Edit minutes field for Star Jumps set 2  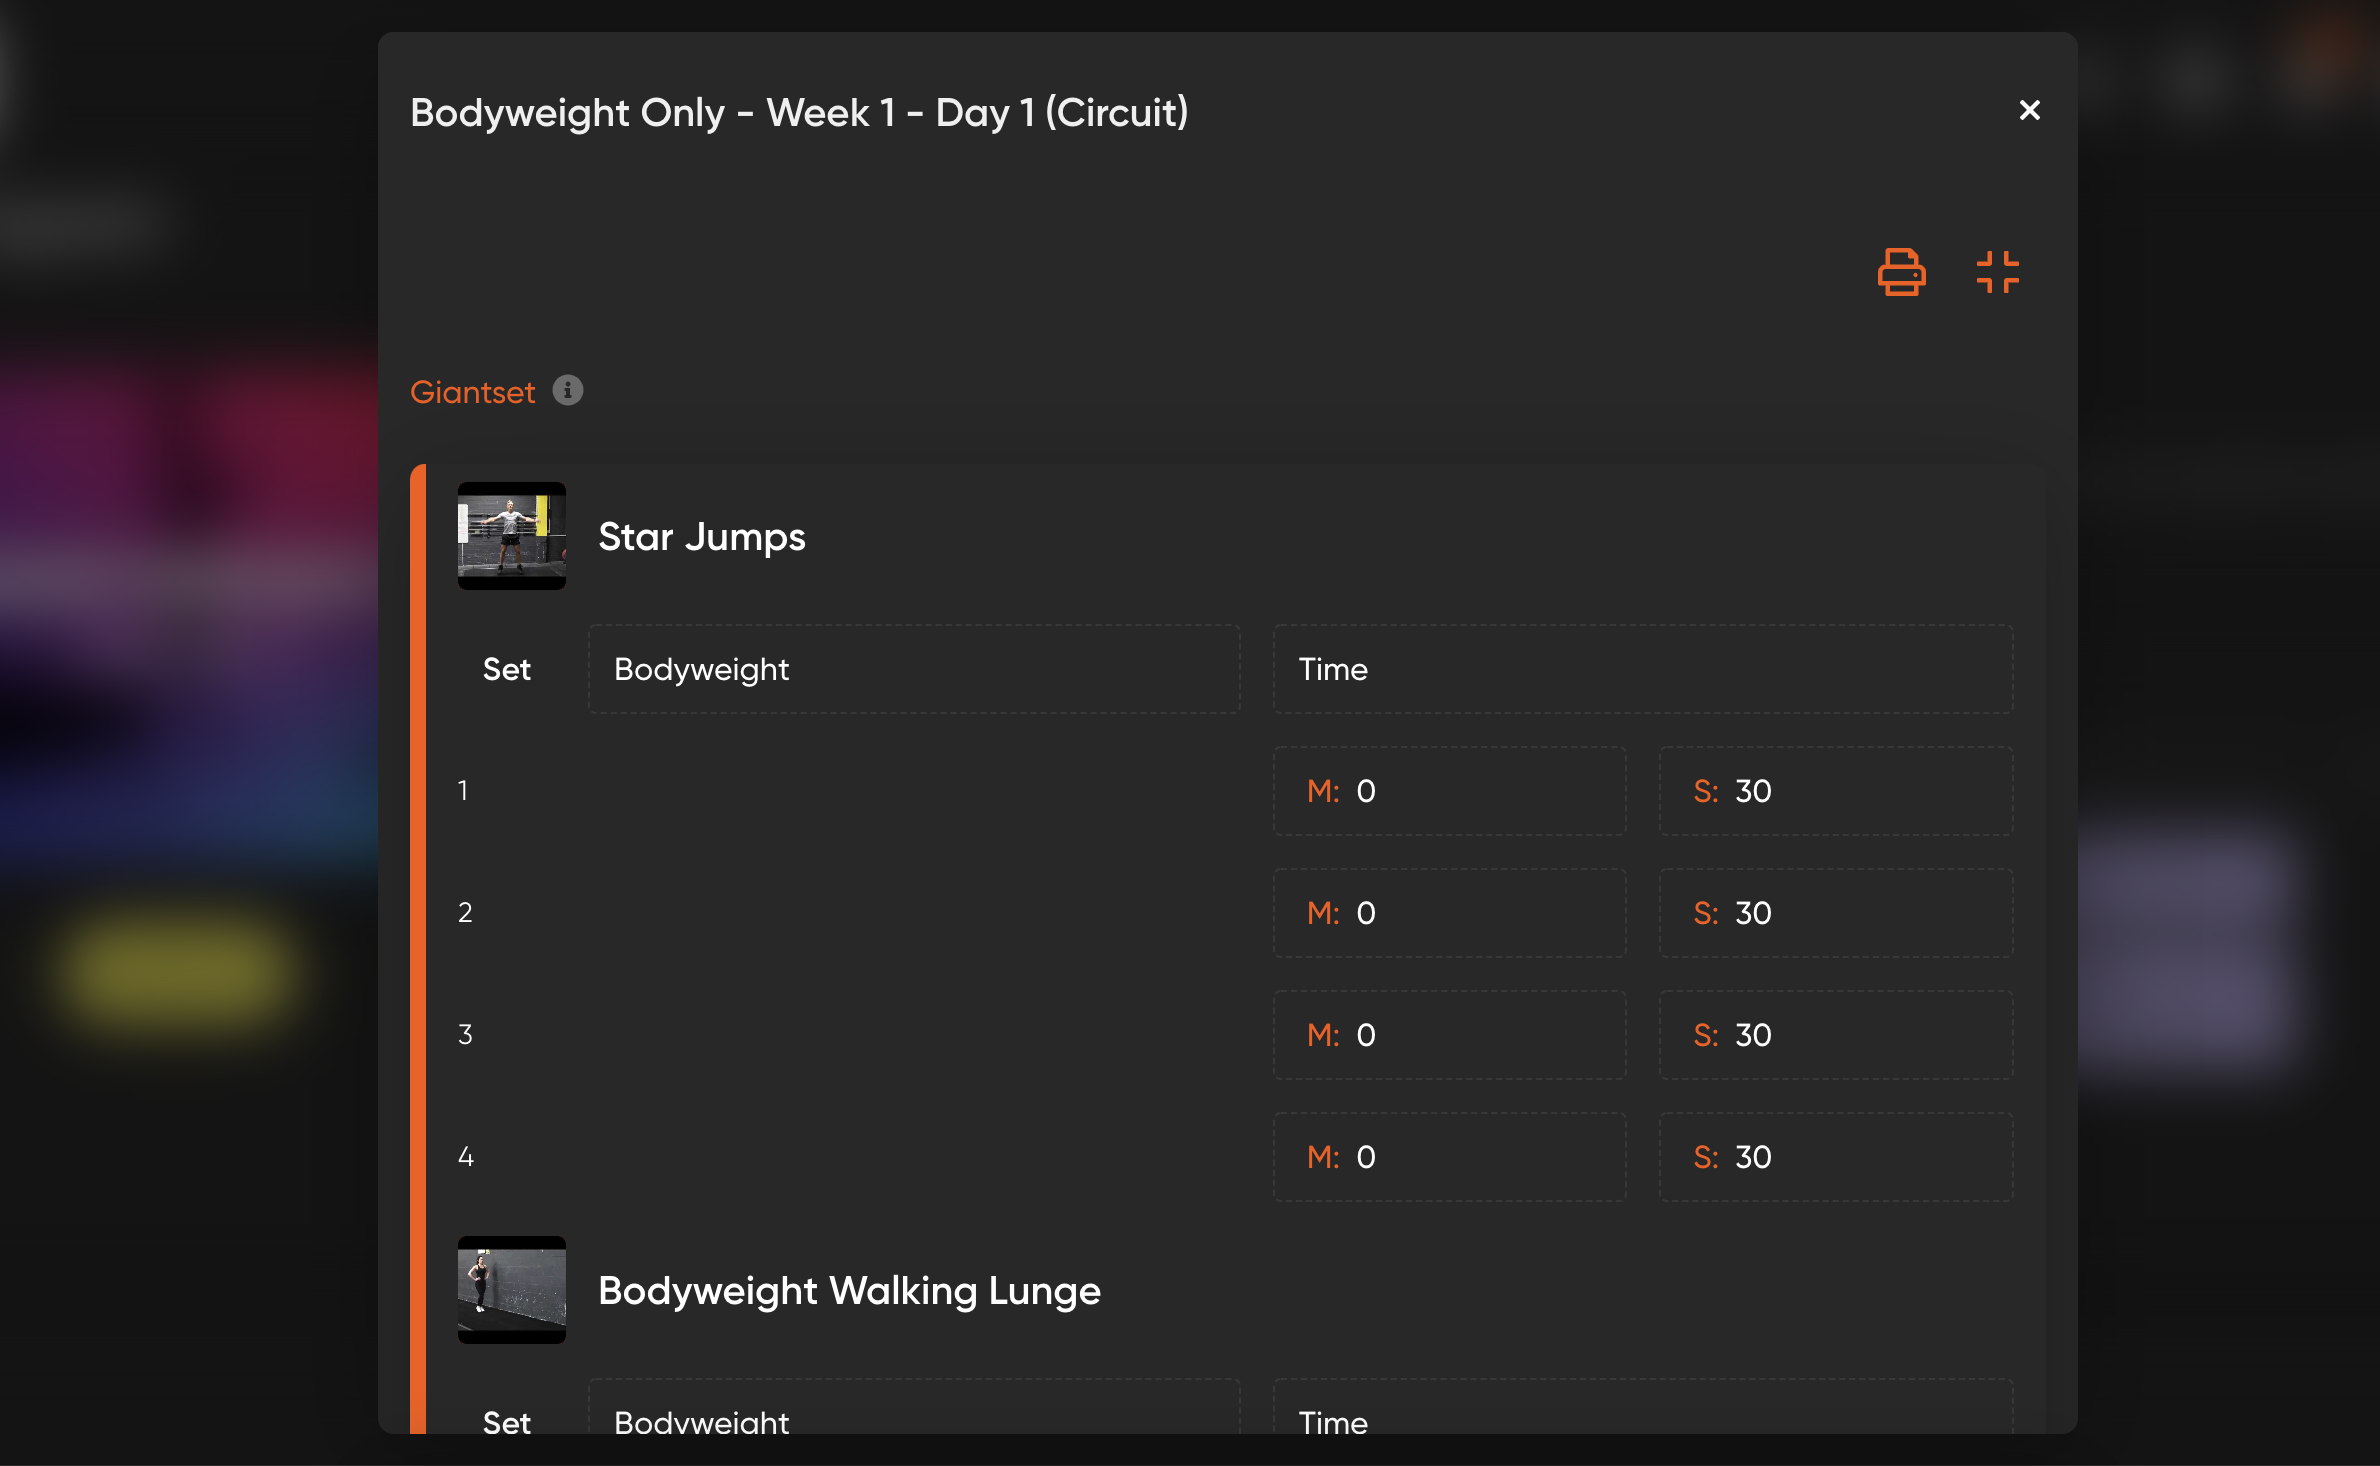(1450, 913)
